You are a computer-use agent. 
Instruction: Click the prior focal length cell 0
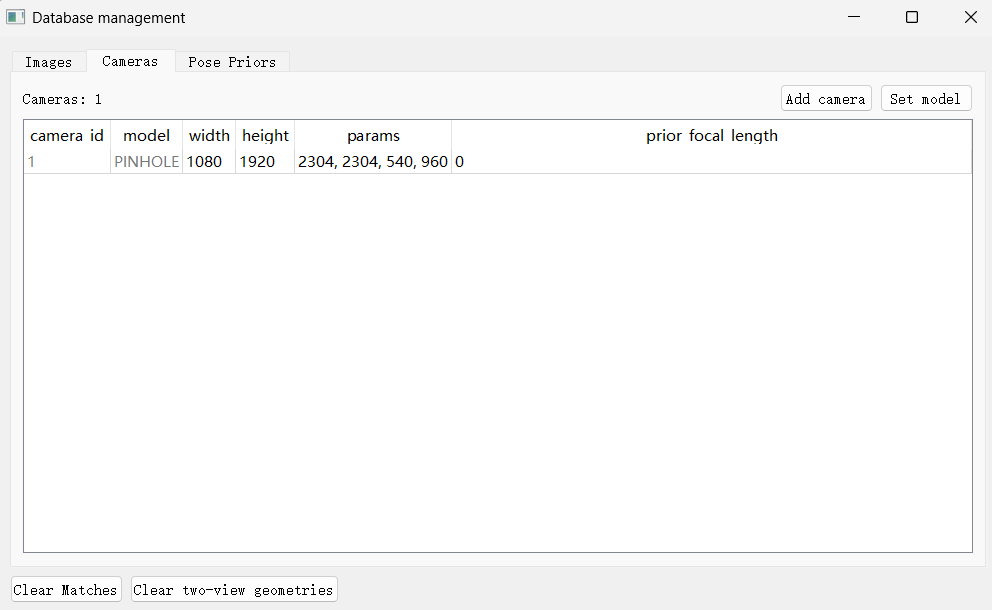(x=711, y=161)
